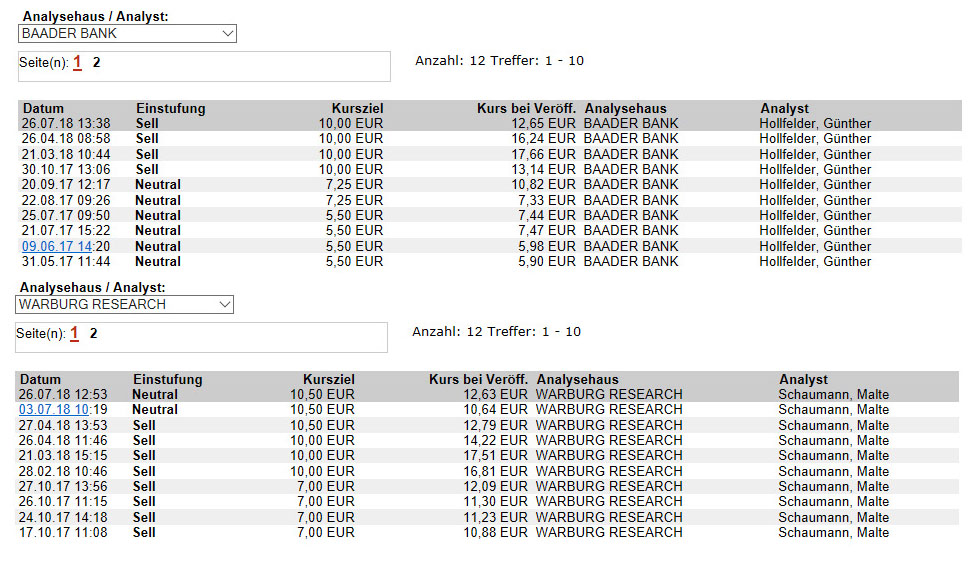The height and width of the screenshot is (580, 970).
Task: Click date 26.07.18 12:53 in Warburg table
Action: coord(62,394)
